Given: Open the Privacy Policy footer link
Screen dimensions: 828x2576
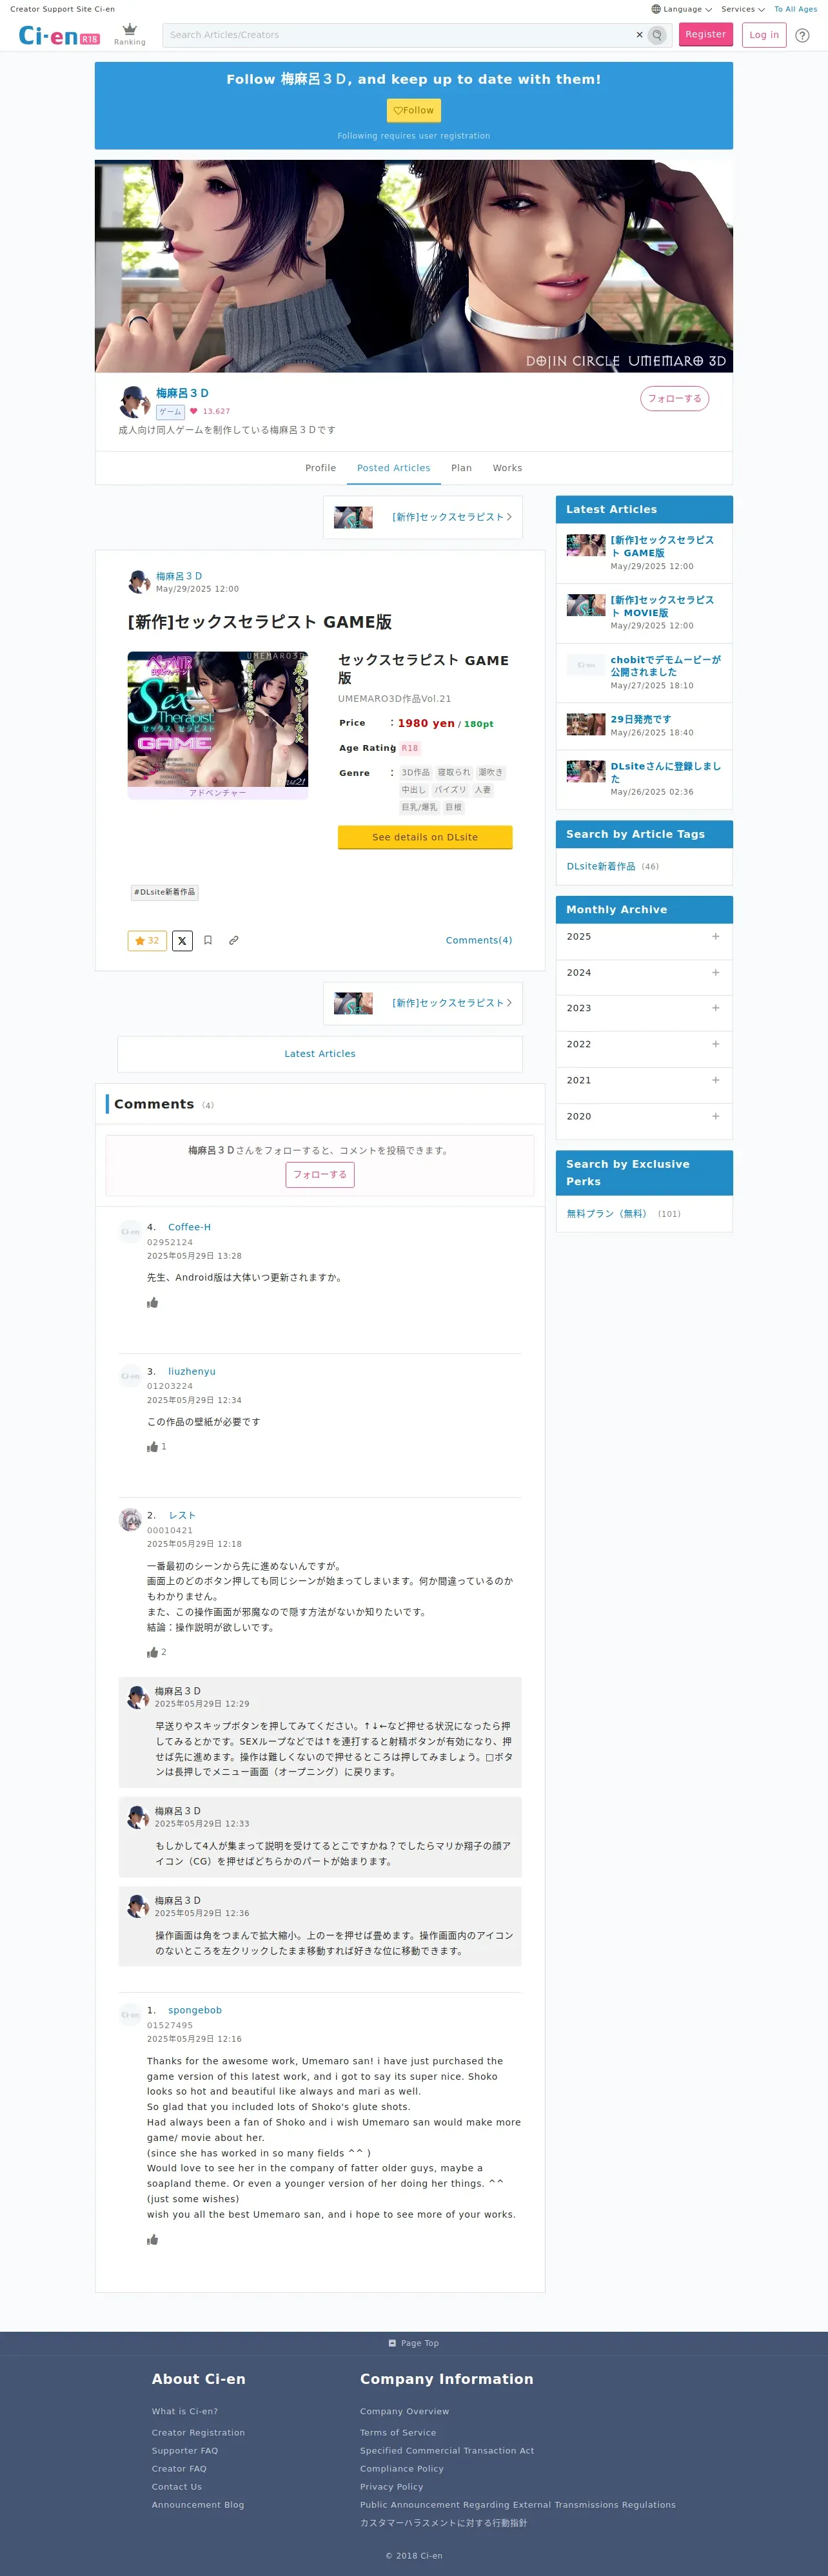Looking at the screenshot, I should 392,2487.
